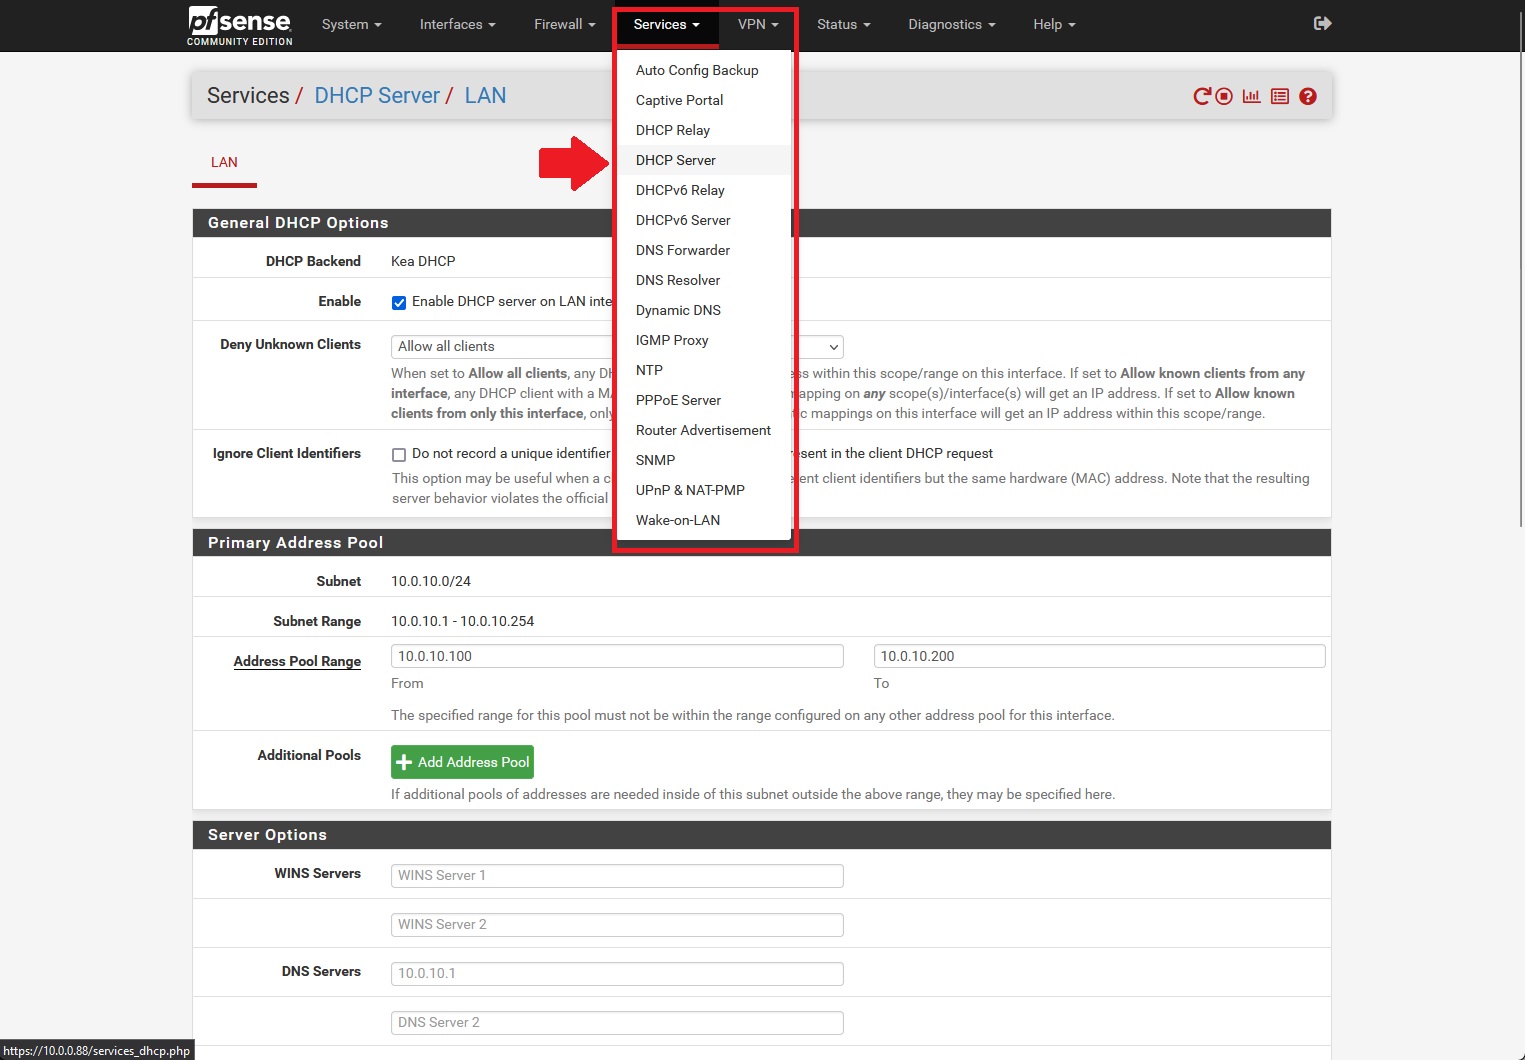The height and width of the screenshot is (1060, 1525).
Task: Click the pfSense logo icon
Action: click(x=240, y=25)
